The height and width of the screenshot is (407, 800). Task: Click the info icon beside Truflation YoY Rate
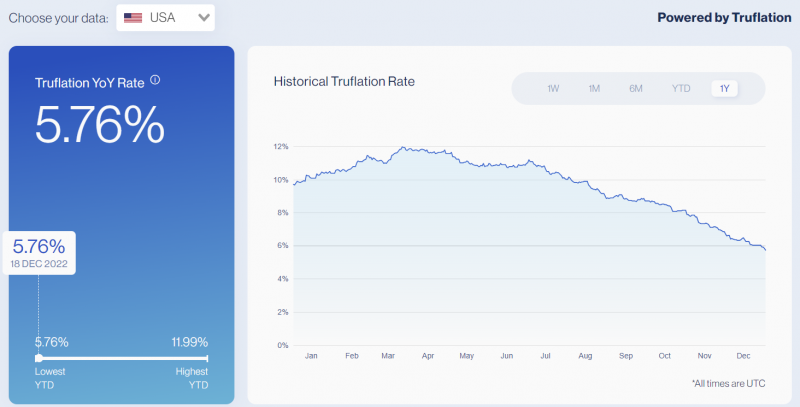point(155,80)
